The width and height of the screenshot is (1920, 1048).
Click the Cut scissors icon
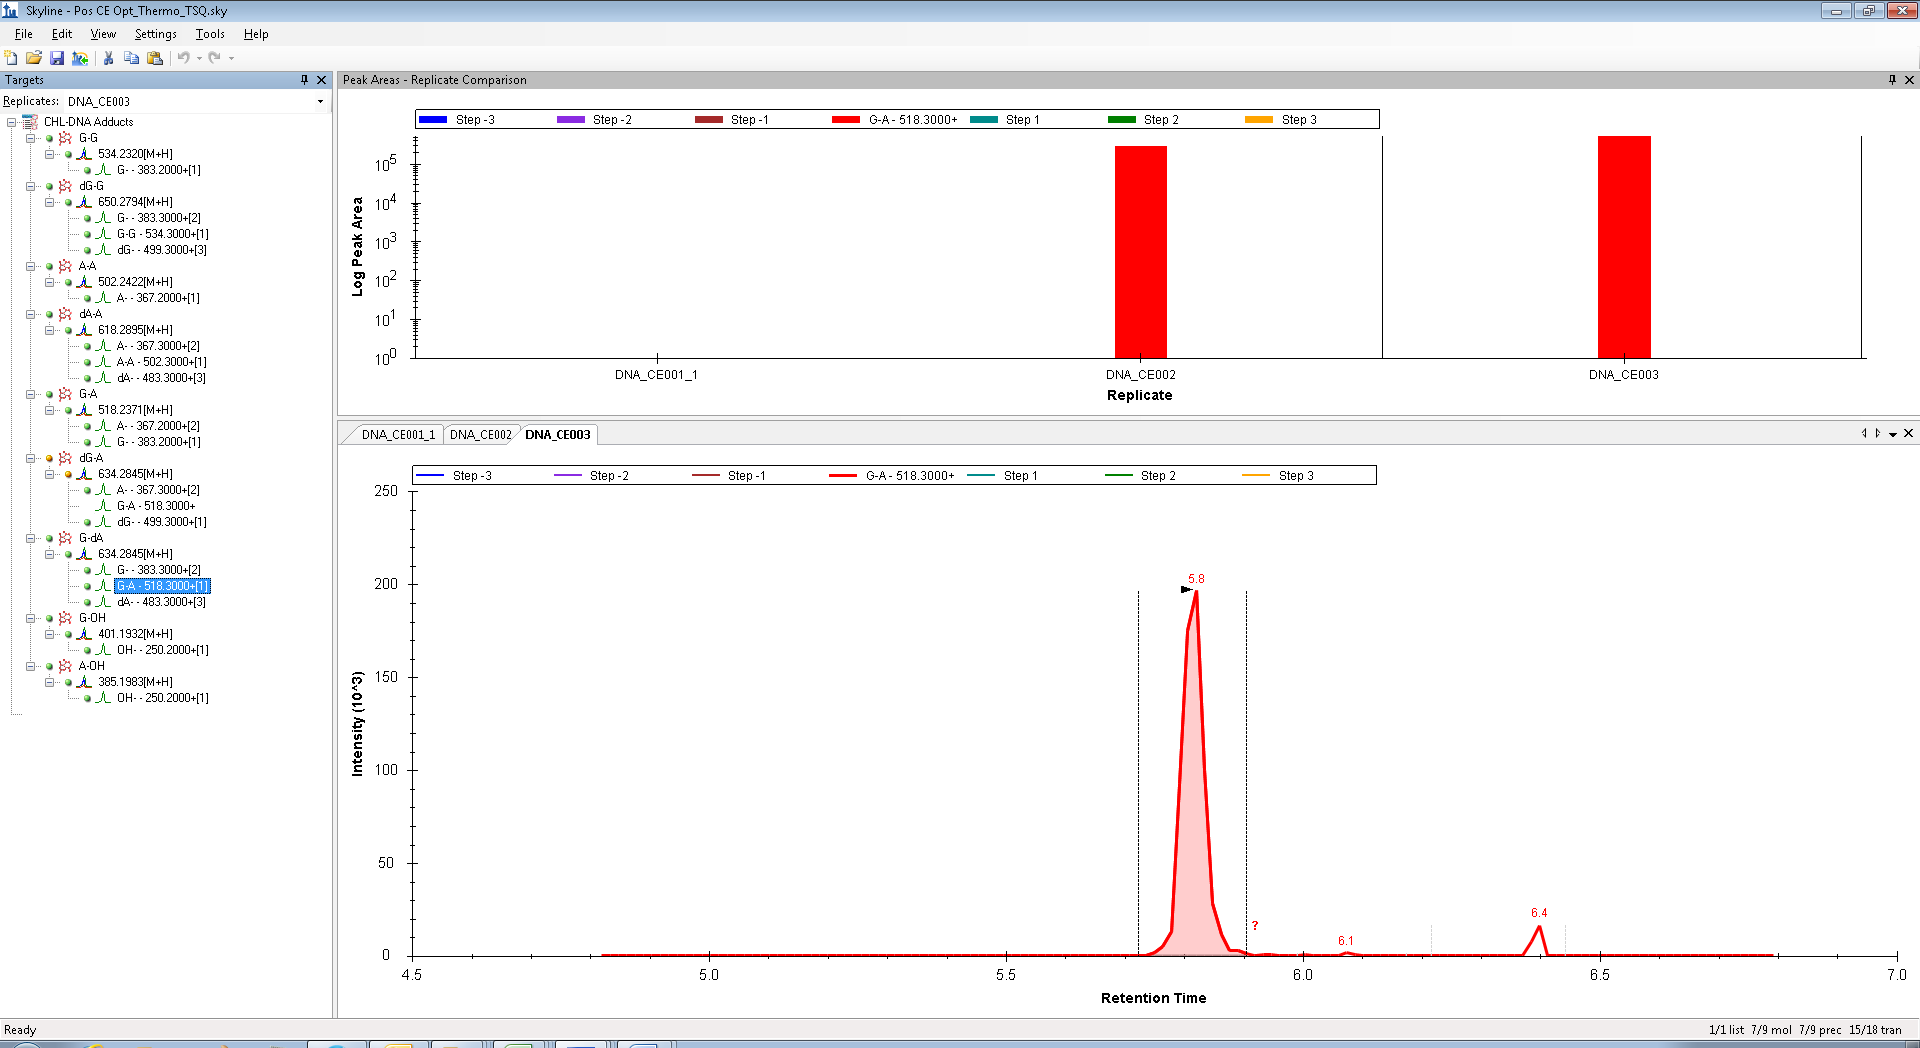click(108, 58)
